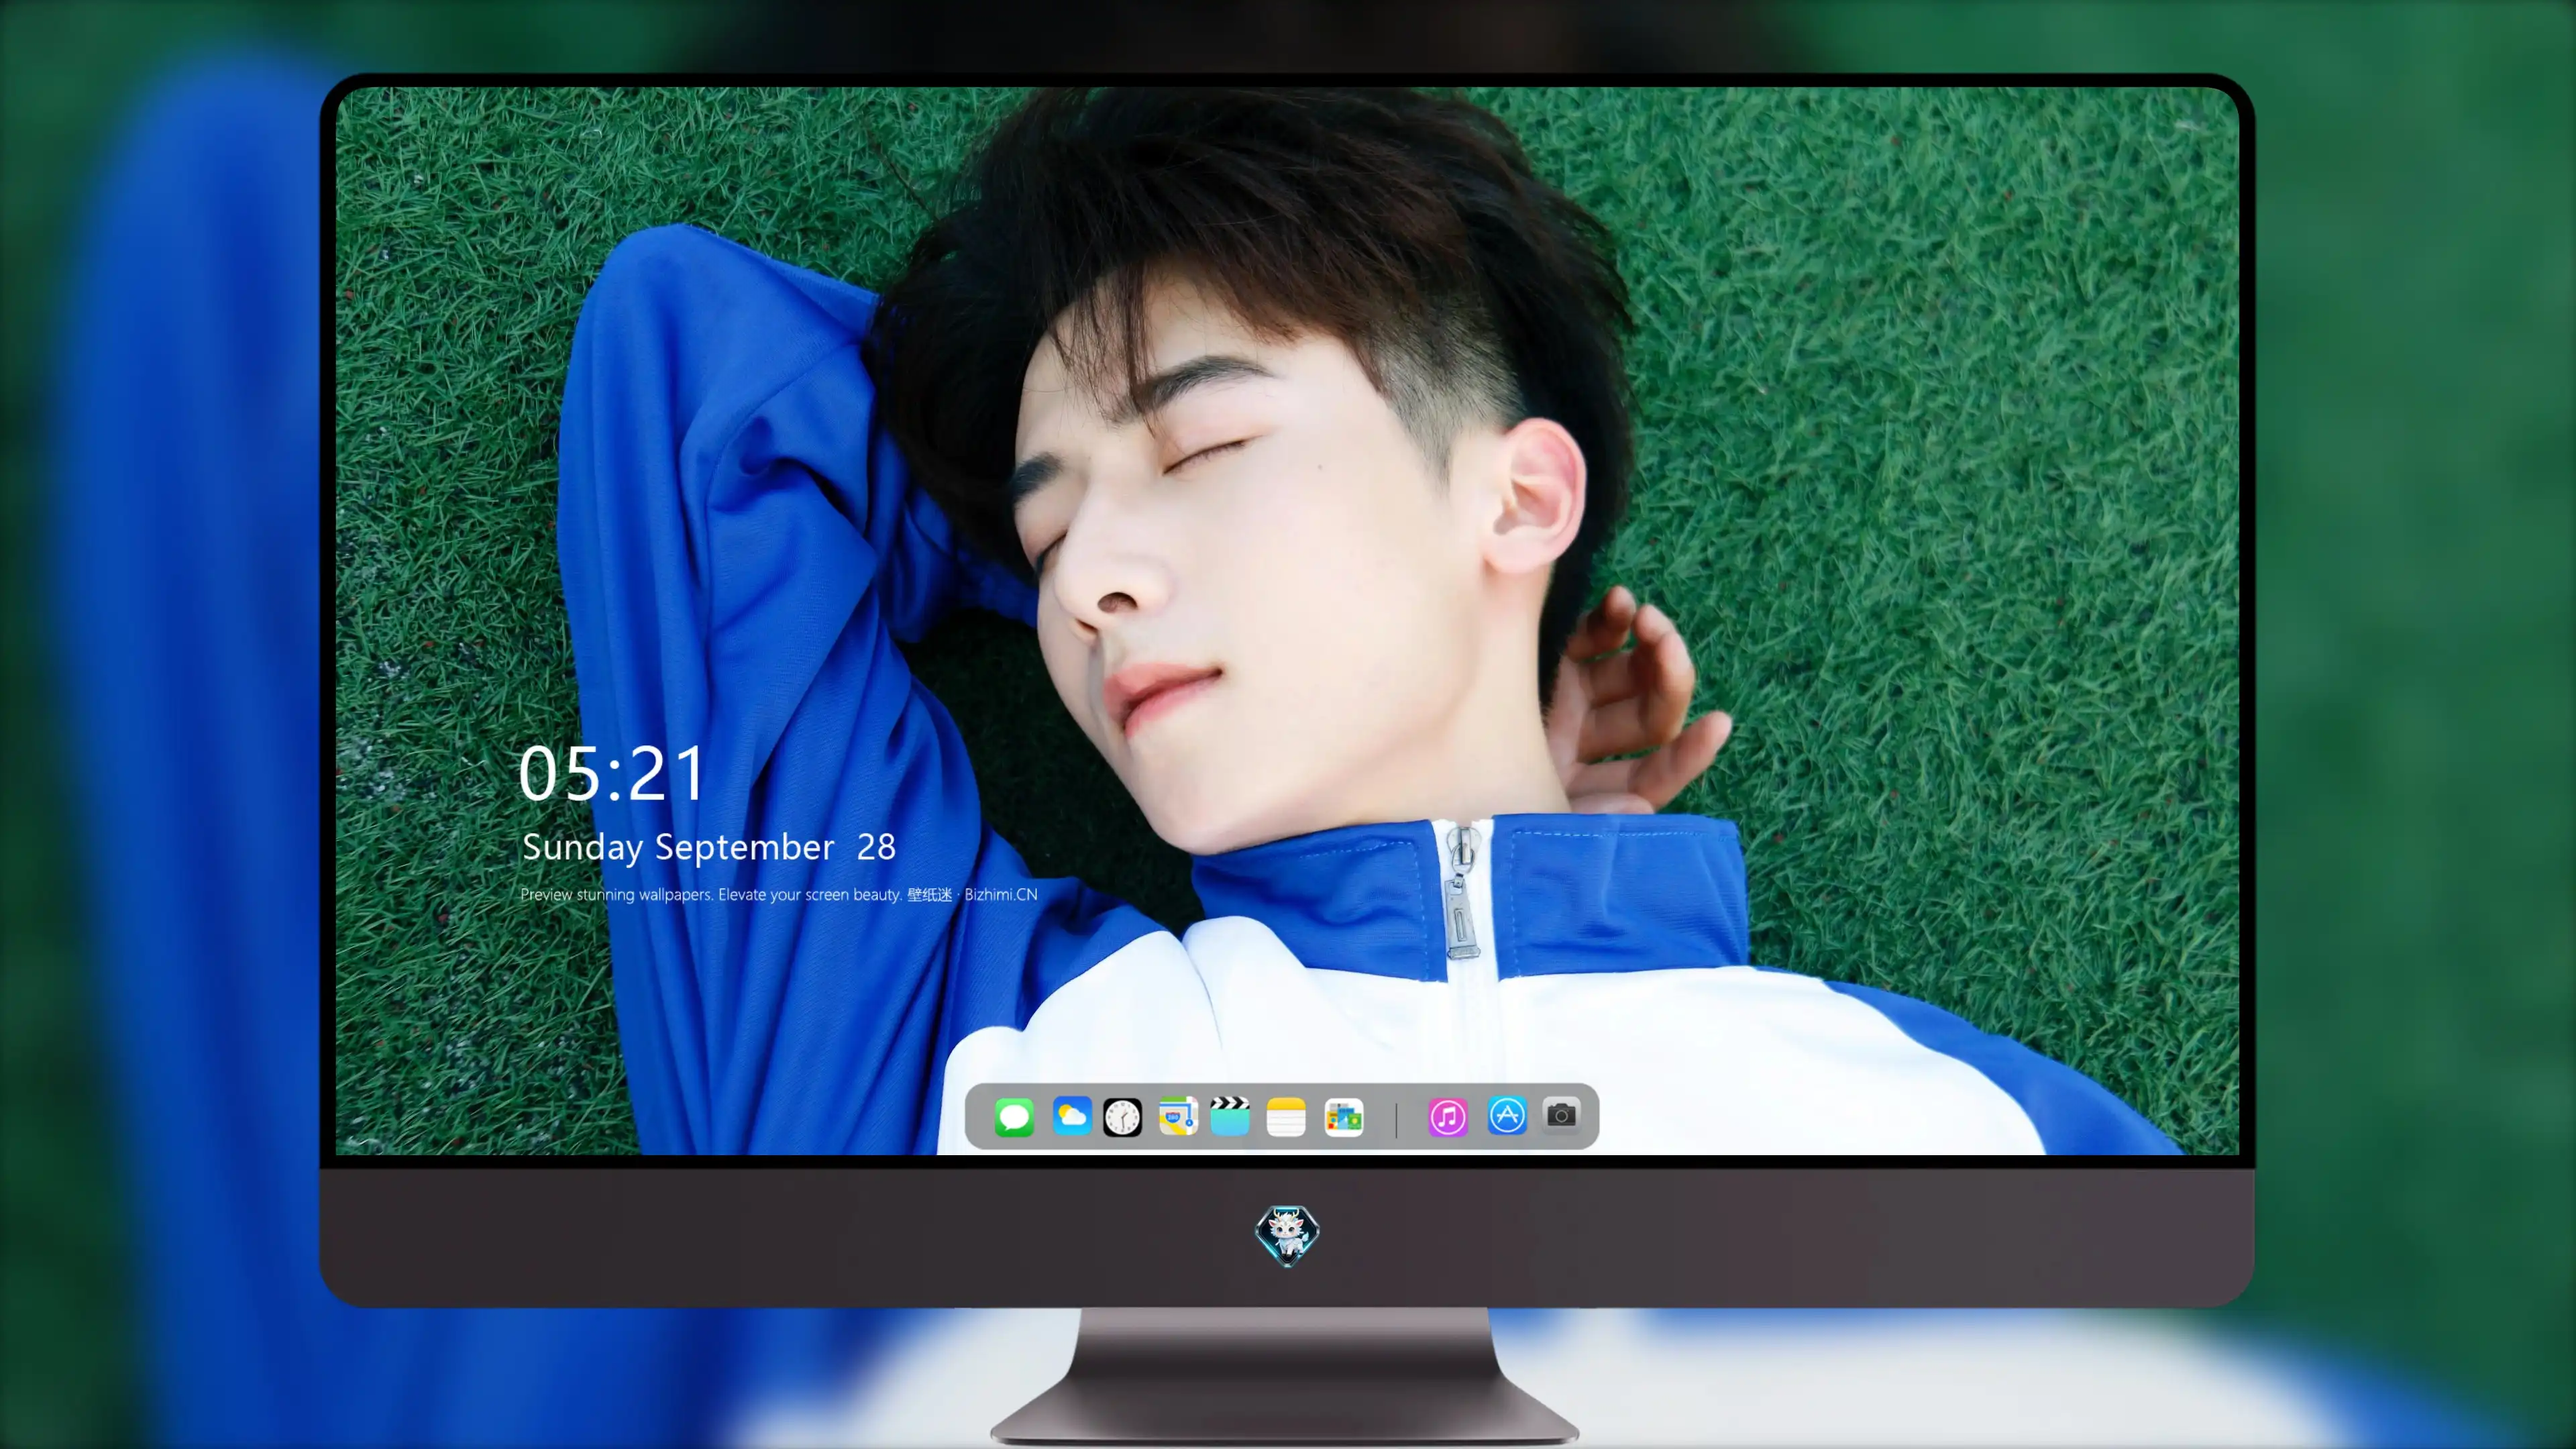2576x1449 pixels.
Task: Open the photo collage app icon
Action: tap(1344, 1117)
